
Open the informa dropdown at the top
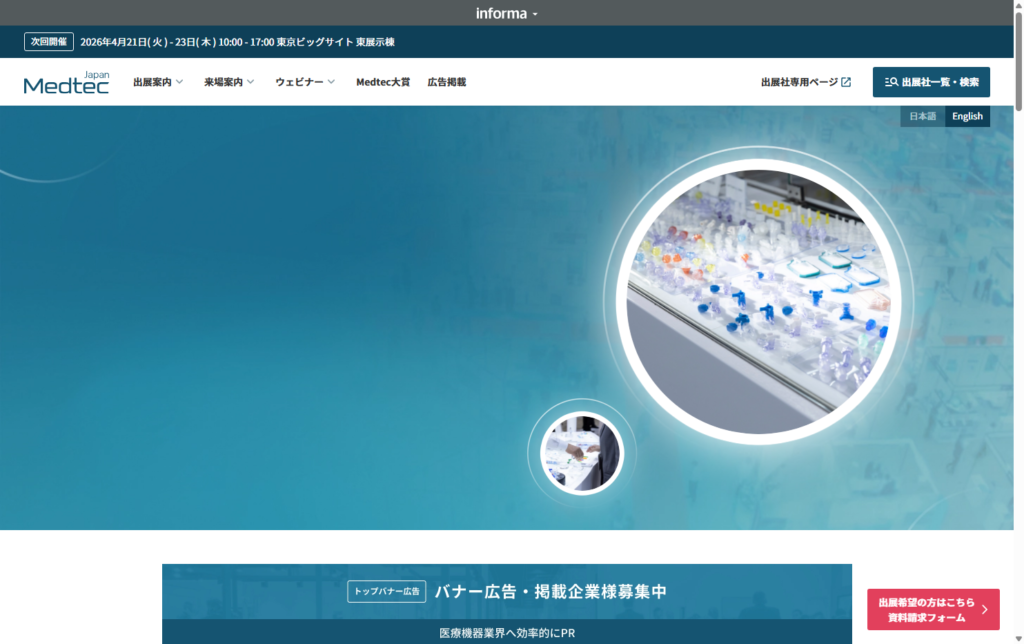pyautogui.click(x=536, y=13)
